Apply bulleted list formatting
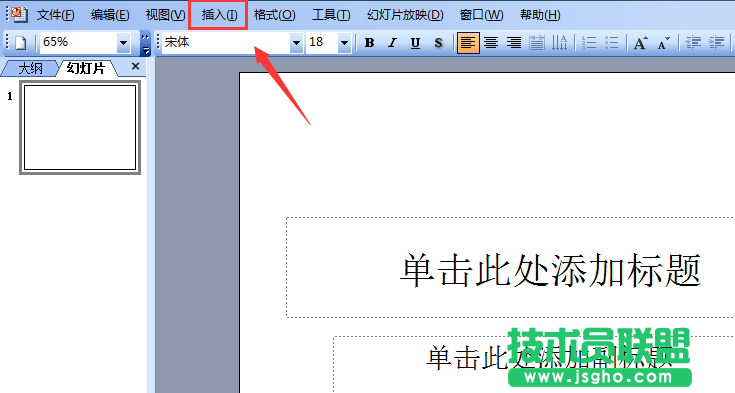Image resolution: width=735 pixels, height=393 pixels. (612, 43)
